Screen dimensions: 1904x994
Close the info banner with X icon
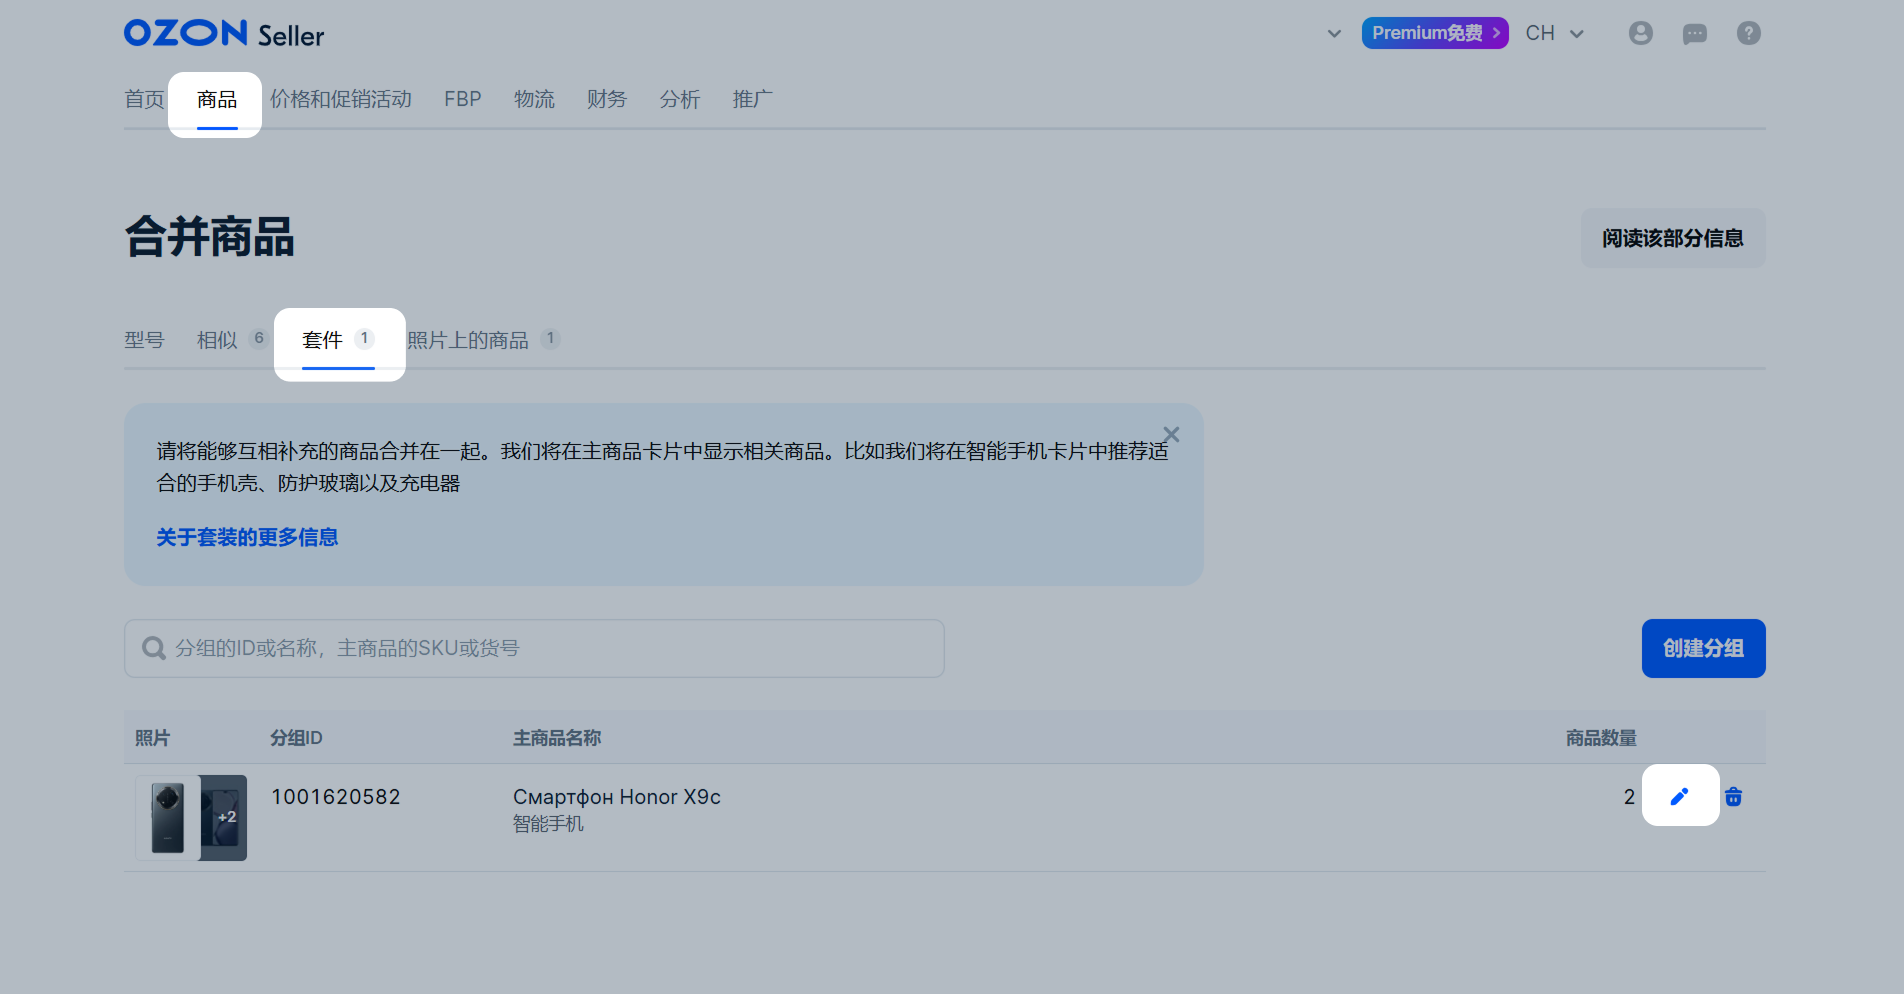[1171, 435]
